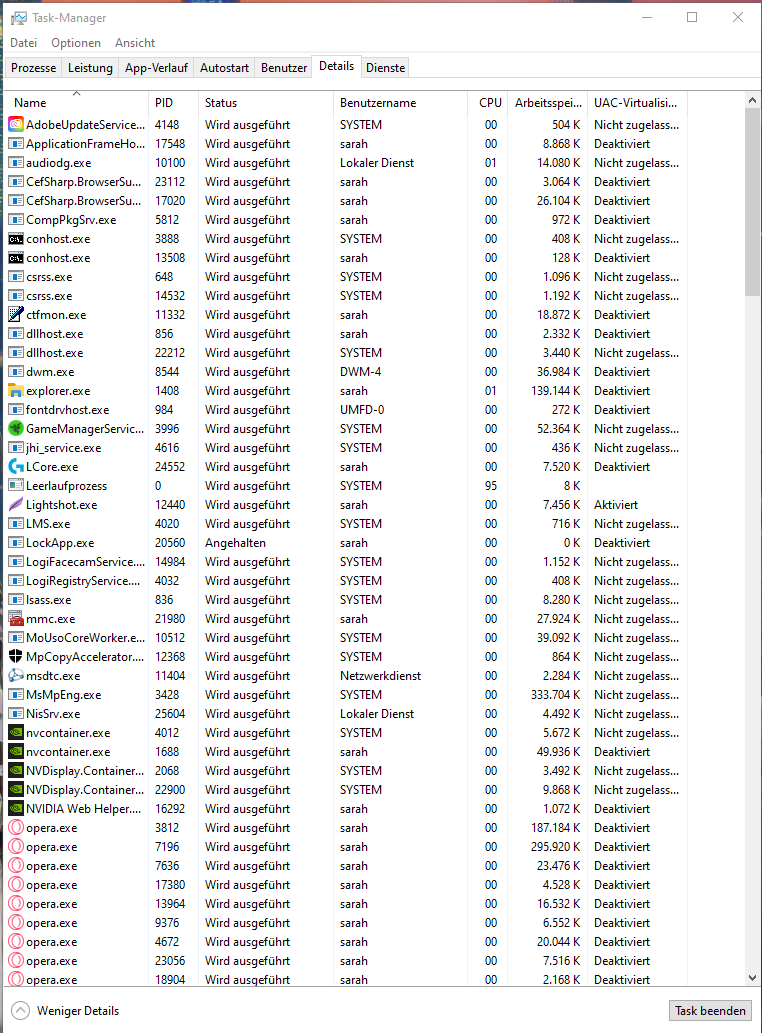Click the NVDisplay.Container icon with PID 22900
The width and height of the screenshot is (762, 1033).
pyautogui.click(x=16, y=790)
